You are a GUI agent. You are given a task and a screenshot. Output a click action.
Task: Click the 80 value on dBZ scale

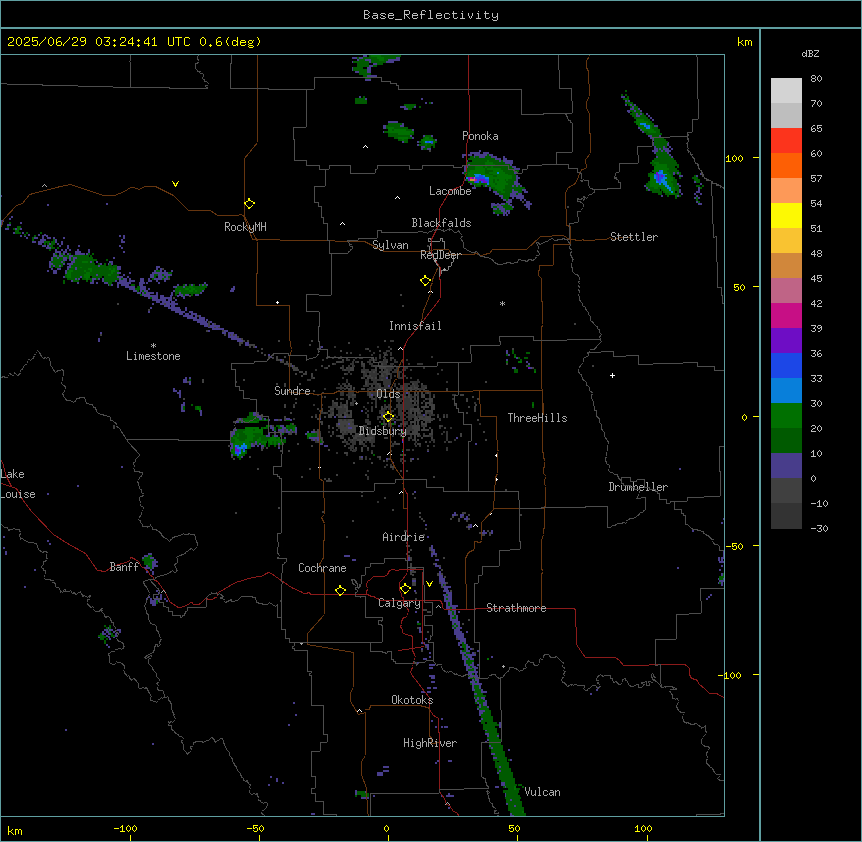(816, 79)
